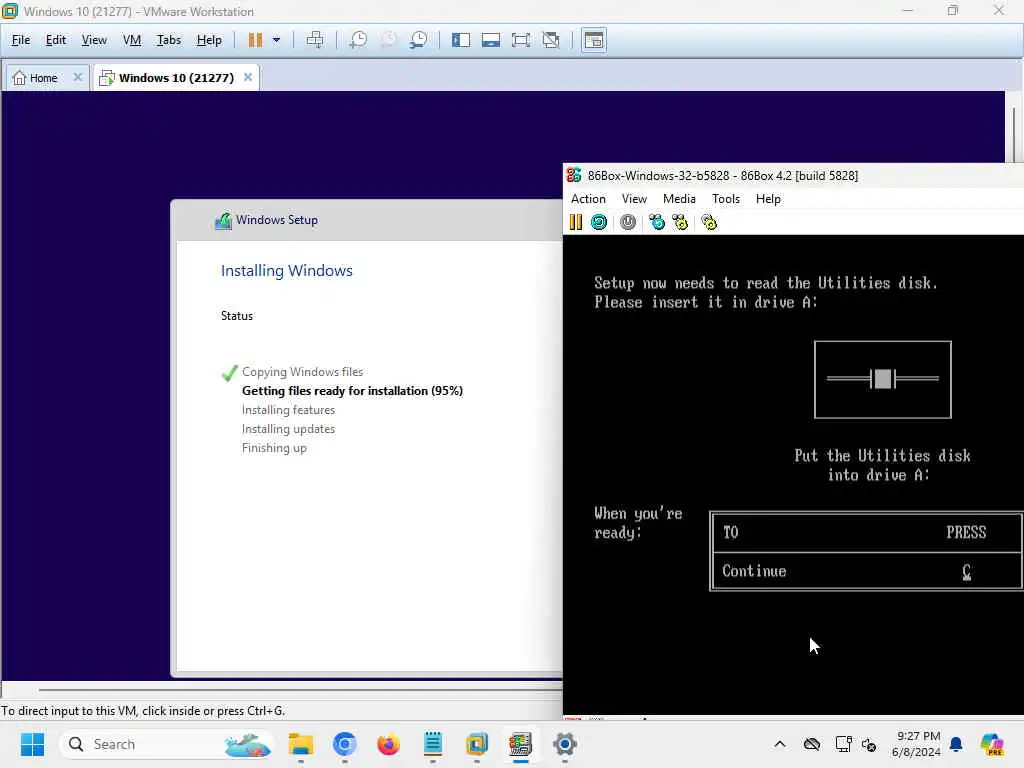Open the notifications bell icon
The image size is (1024, 768).
point(956,744)
